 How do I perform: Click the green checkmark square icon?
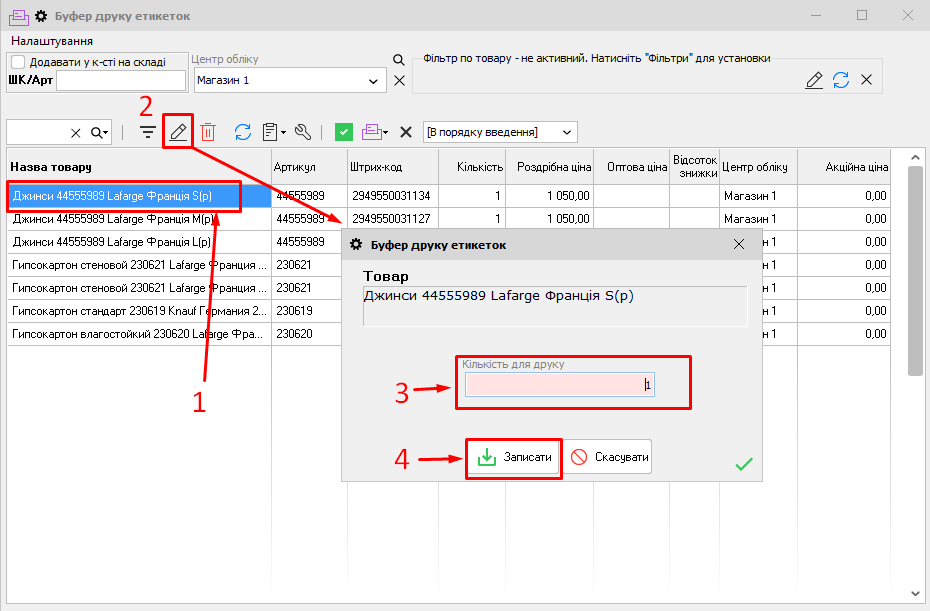click(344, 132)
